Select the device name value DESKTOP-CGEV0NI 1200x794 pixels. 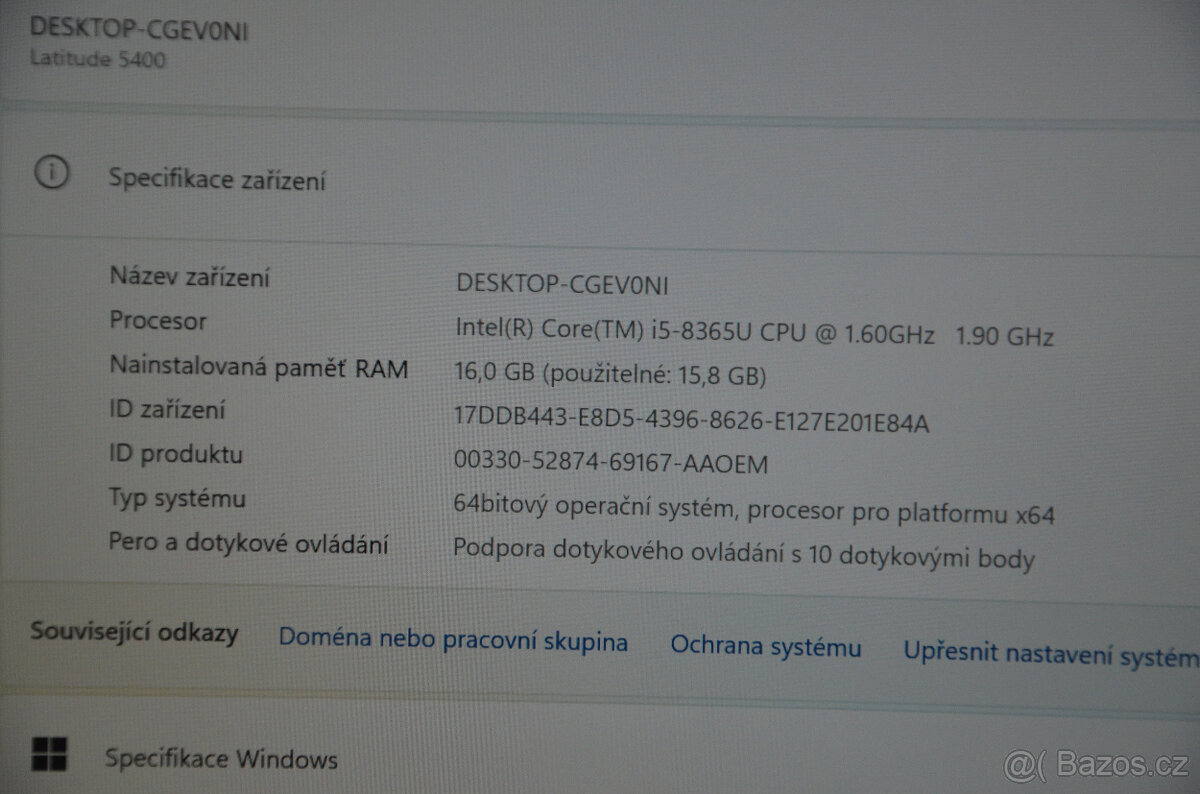564,285
